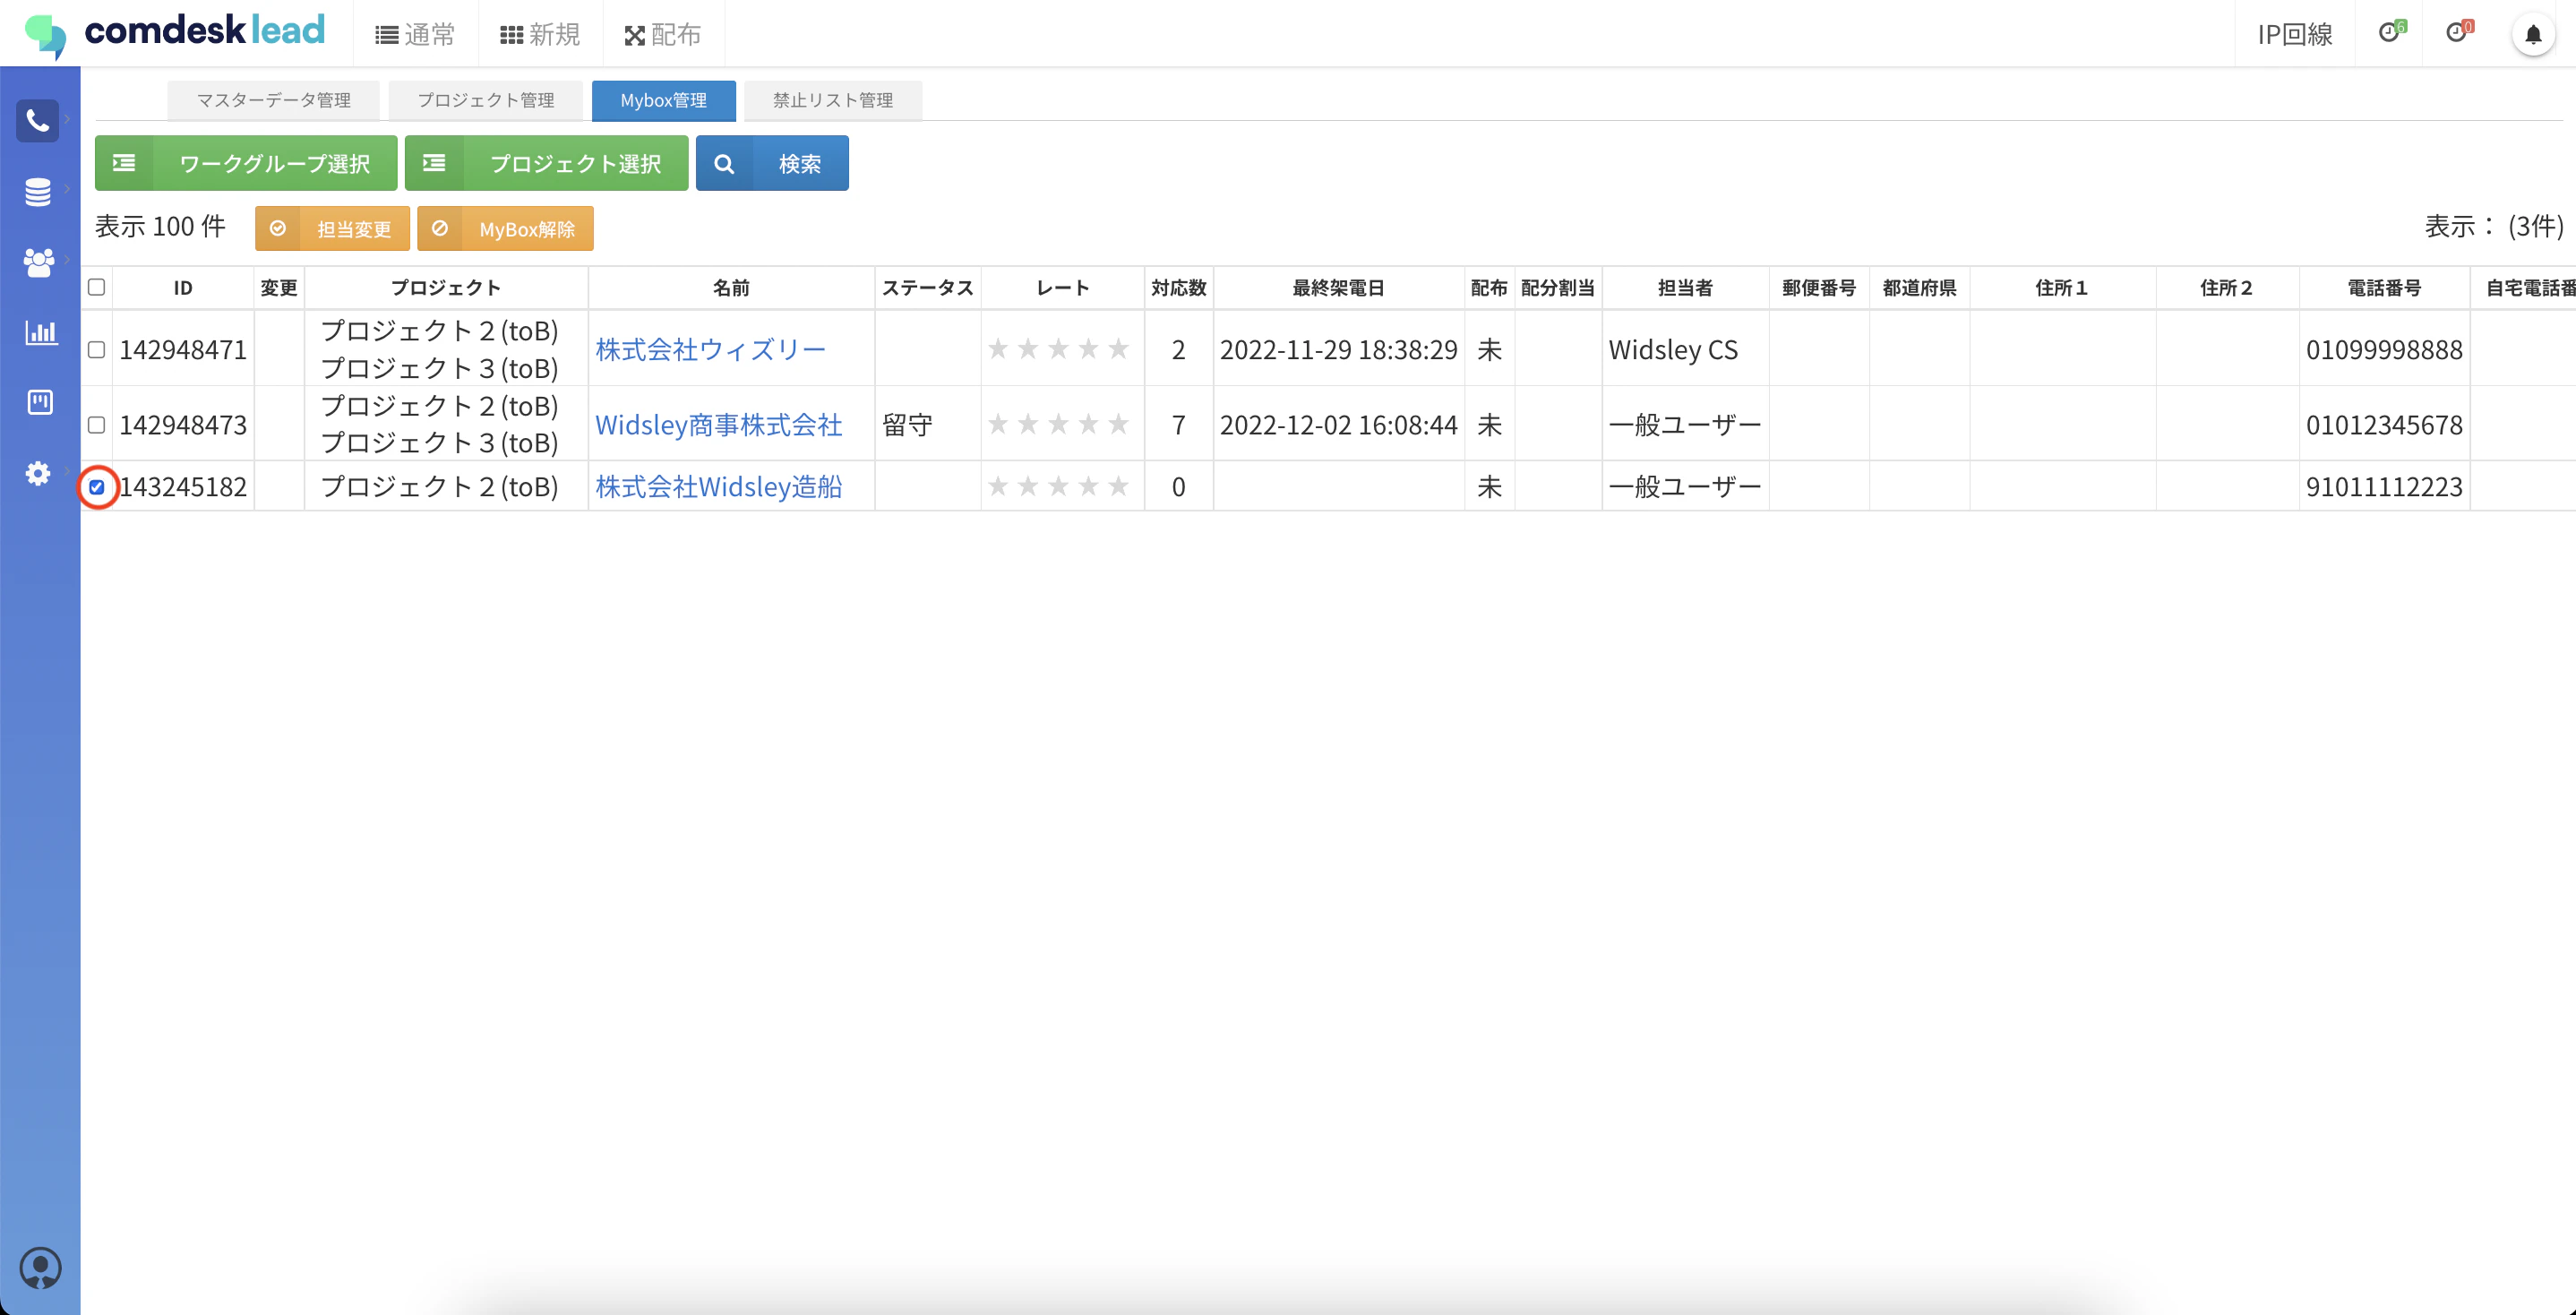Open the database section in sidebar
2576x1315 pixels.
[38, 191]
